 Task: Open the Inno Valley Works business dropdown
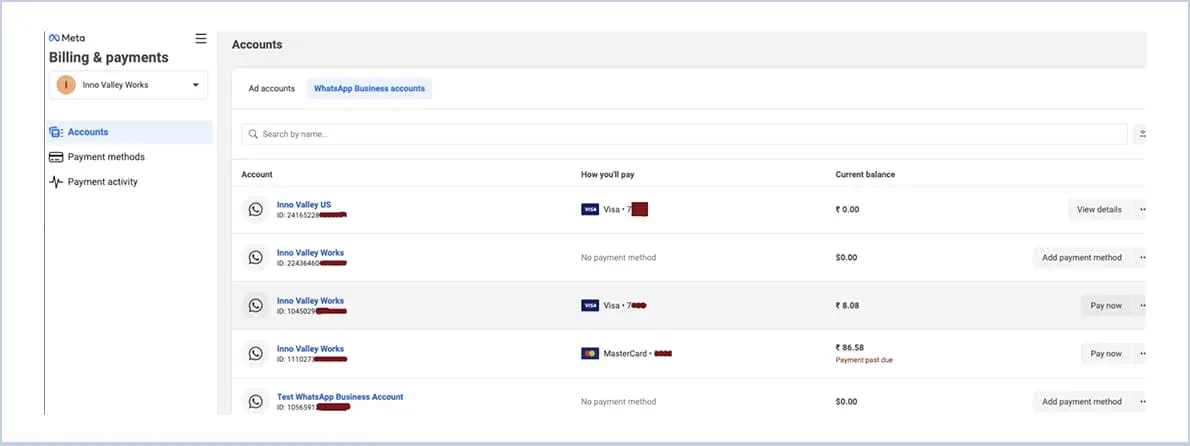[128, 85]
